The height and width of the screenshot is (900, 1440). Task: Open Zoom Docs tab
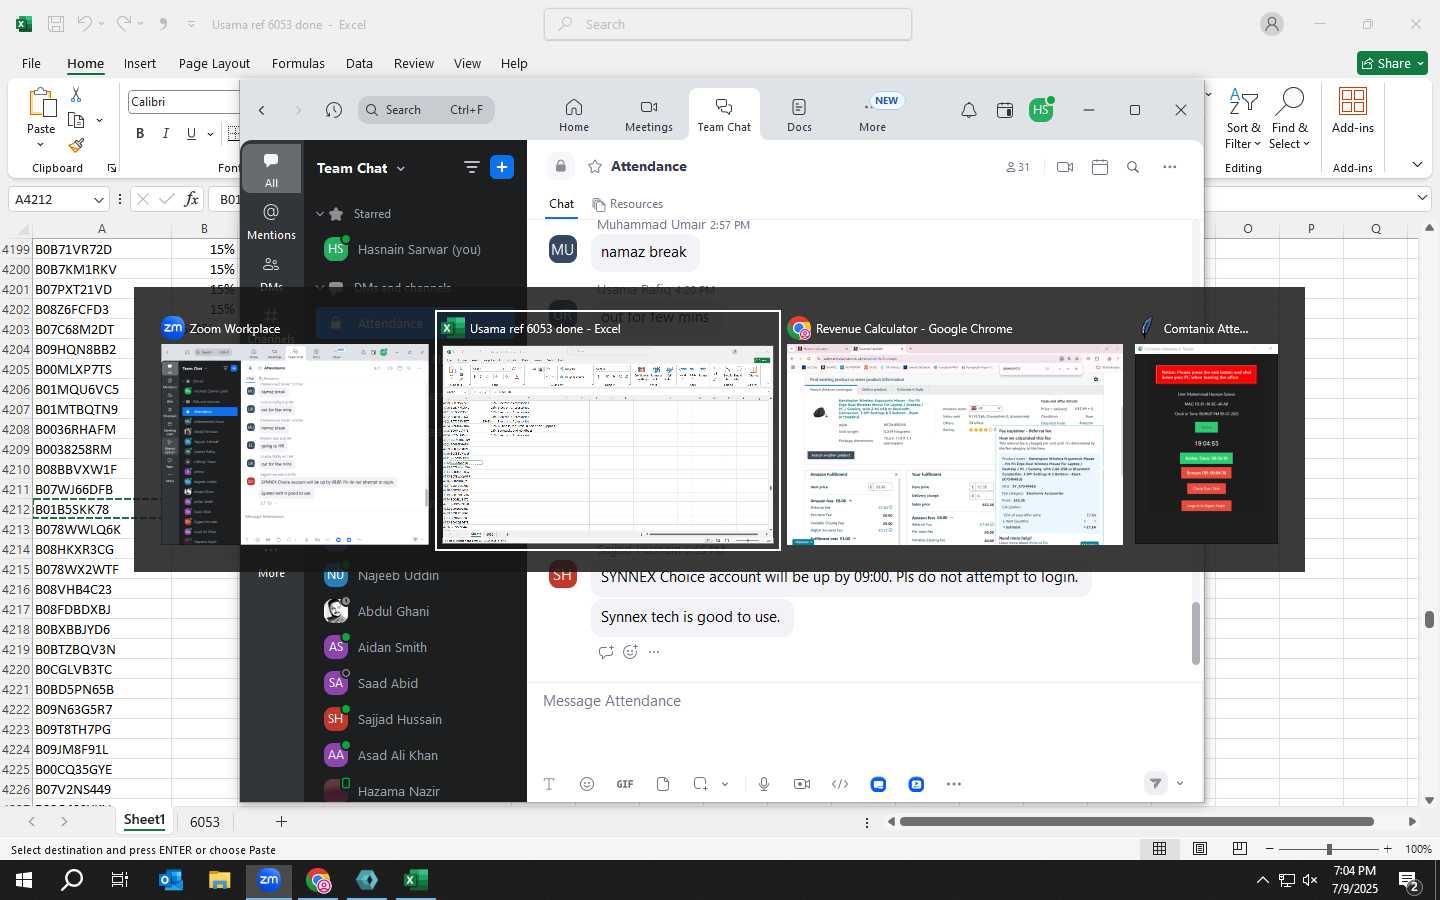click(x=799, y=115)
